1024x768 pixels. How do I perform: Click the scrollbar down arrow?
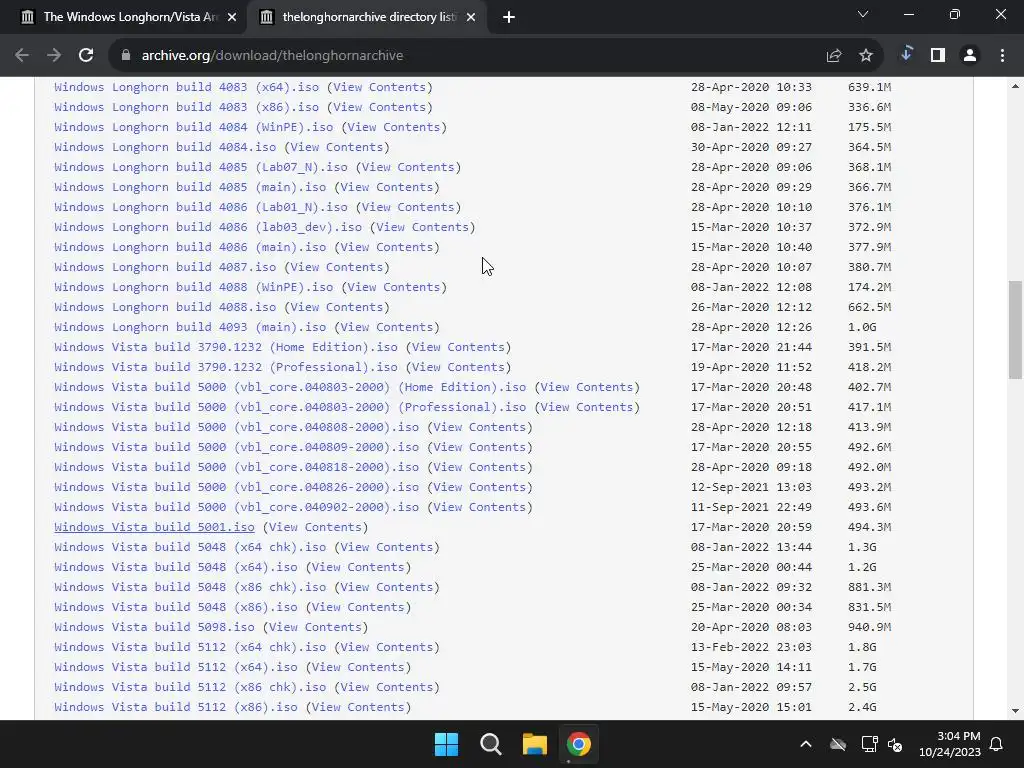coord(1015,711)
